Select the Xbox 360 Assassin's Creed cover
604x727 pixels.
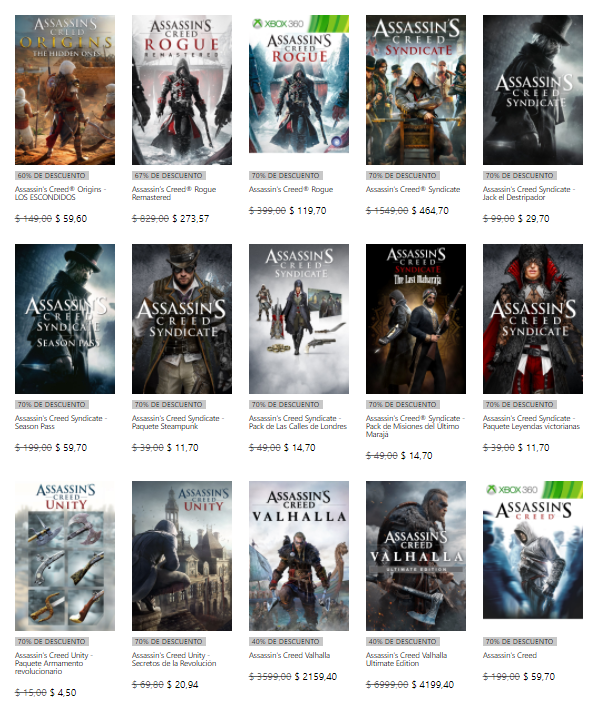click(x=533, y=556)
